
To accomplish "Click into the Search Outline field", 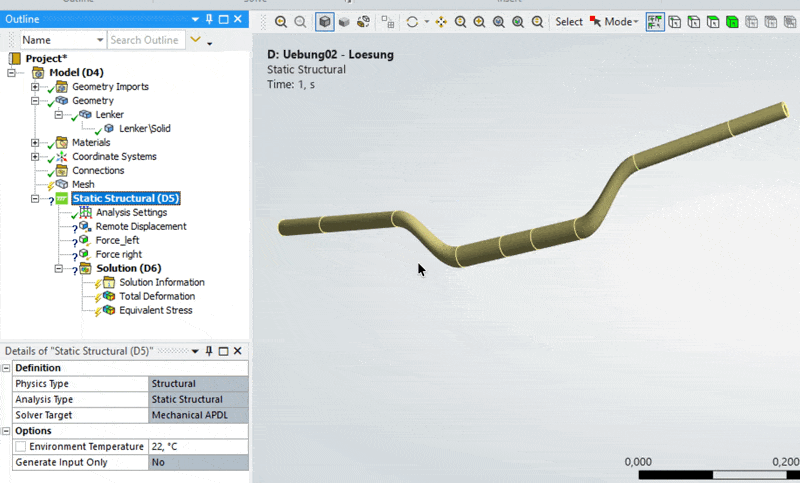I will [145, 40].
